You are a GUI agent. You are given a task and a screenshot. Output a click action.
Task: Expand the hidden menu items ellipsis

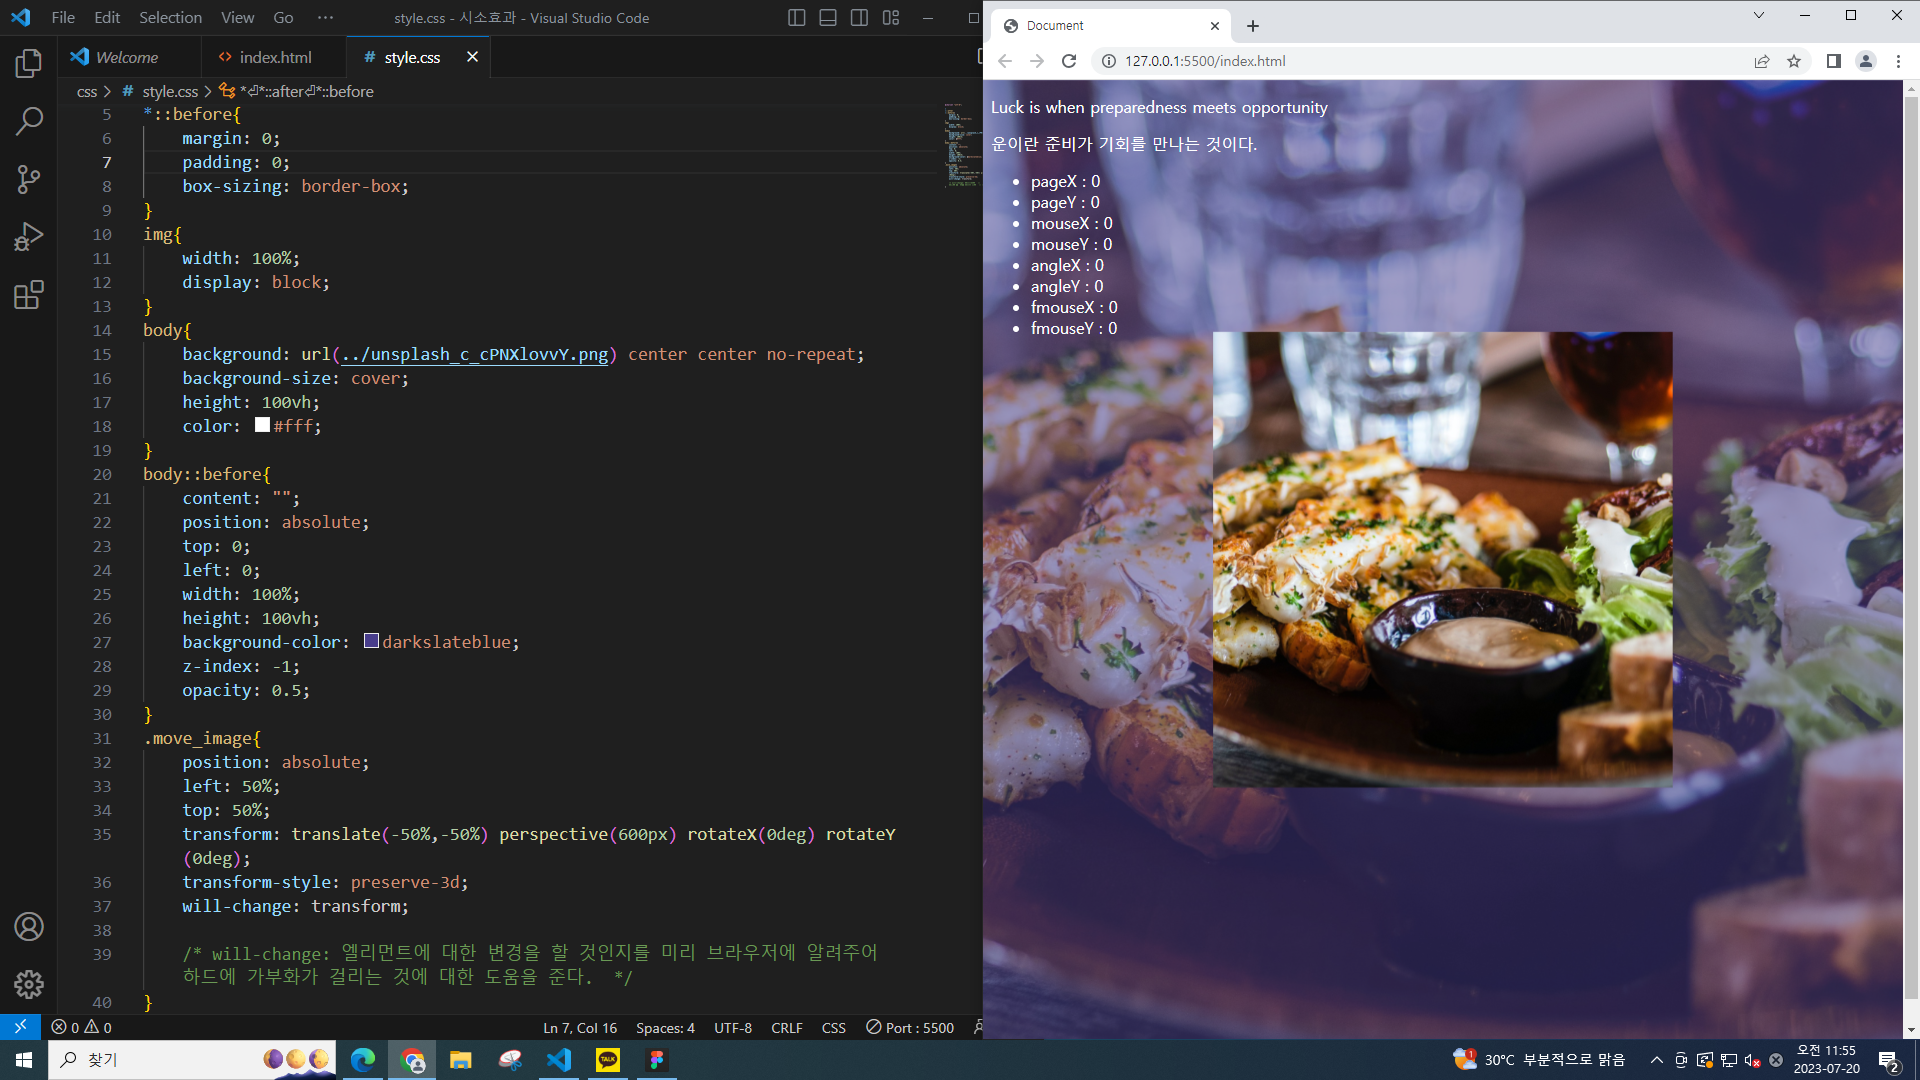(325, 18)
